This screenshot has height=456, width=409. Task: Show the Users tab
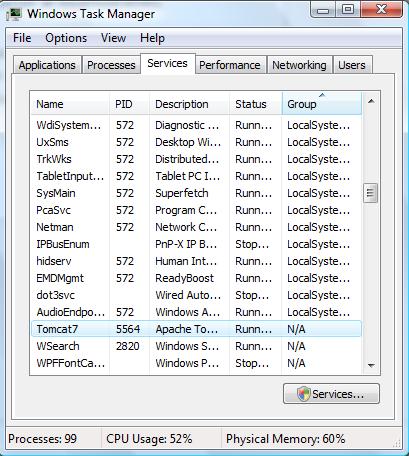(352, 65)
